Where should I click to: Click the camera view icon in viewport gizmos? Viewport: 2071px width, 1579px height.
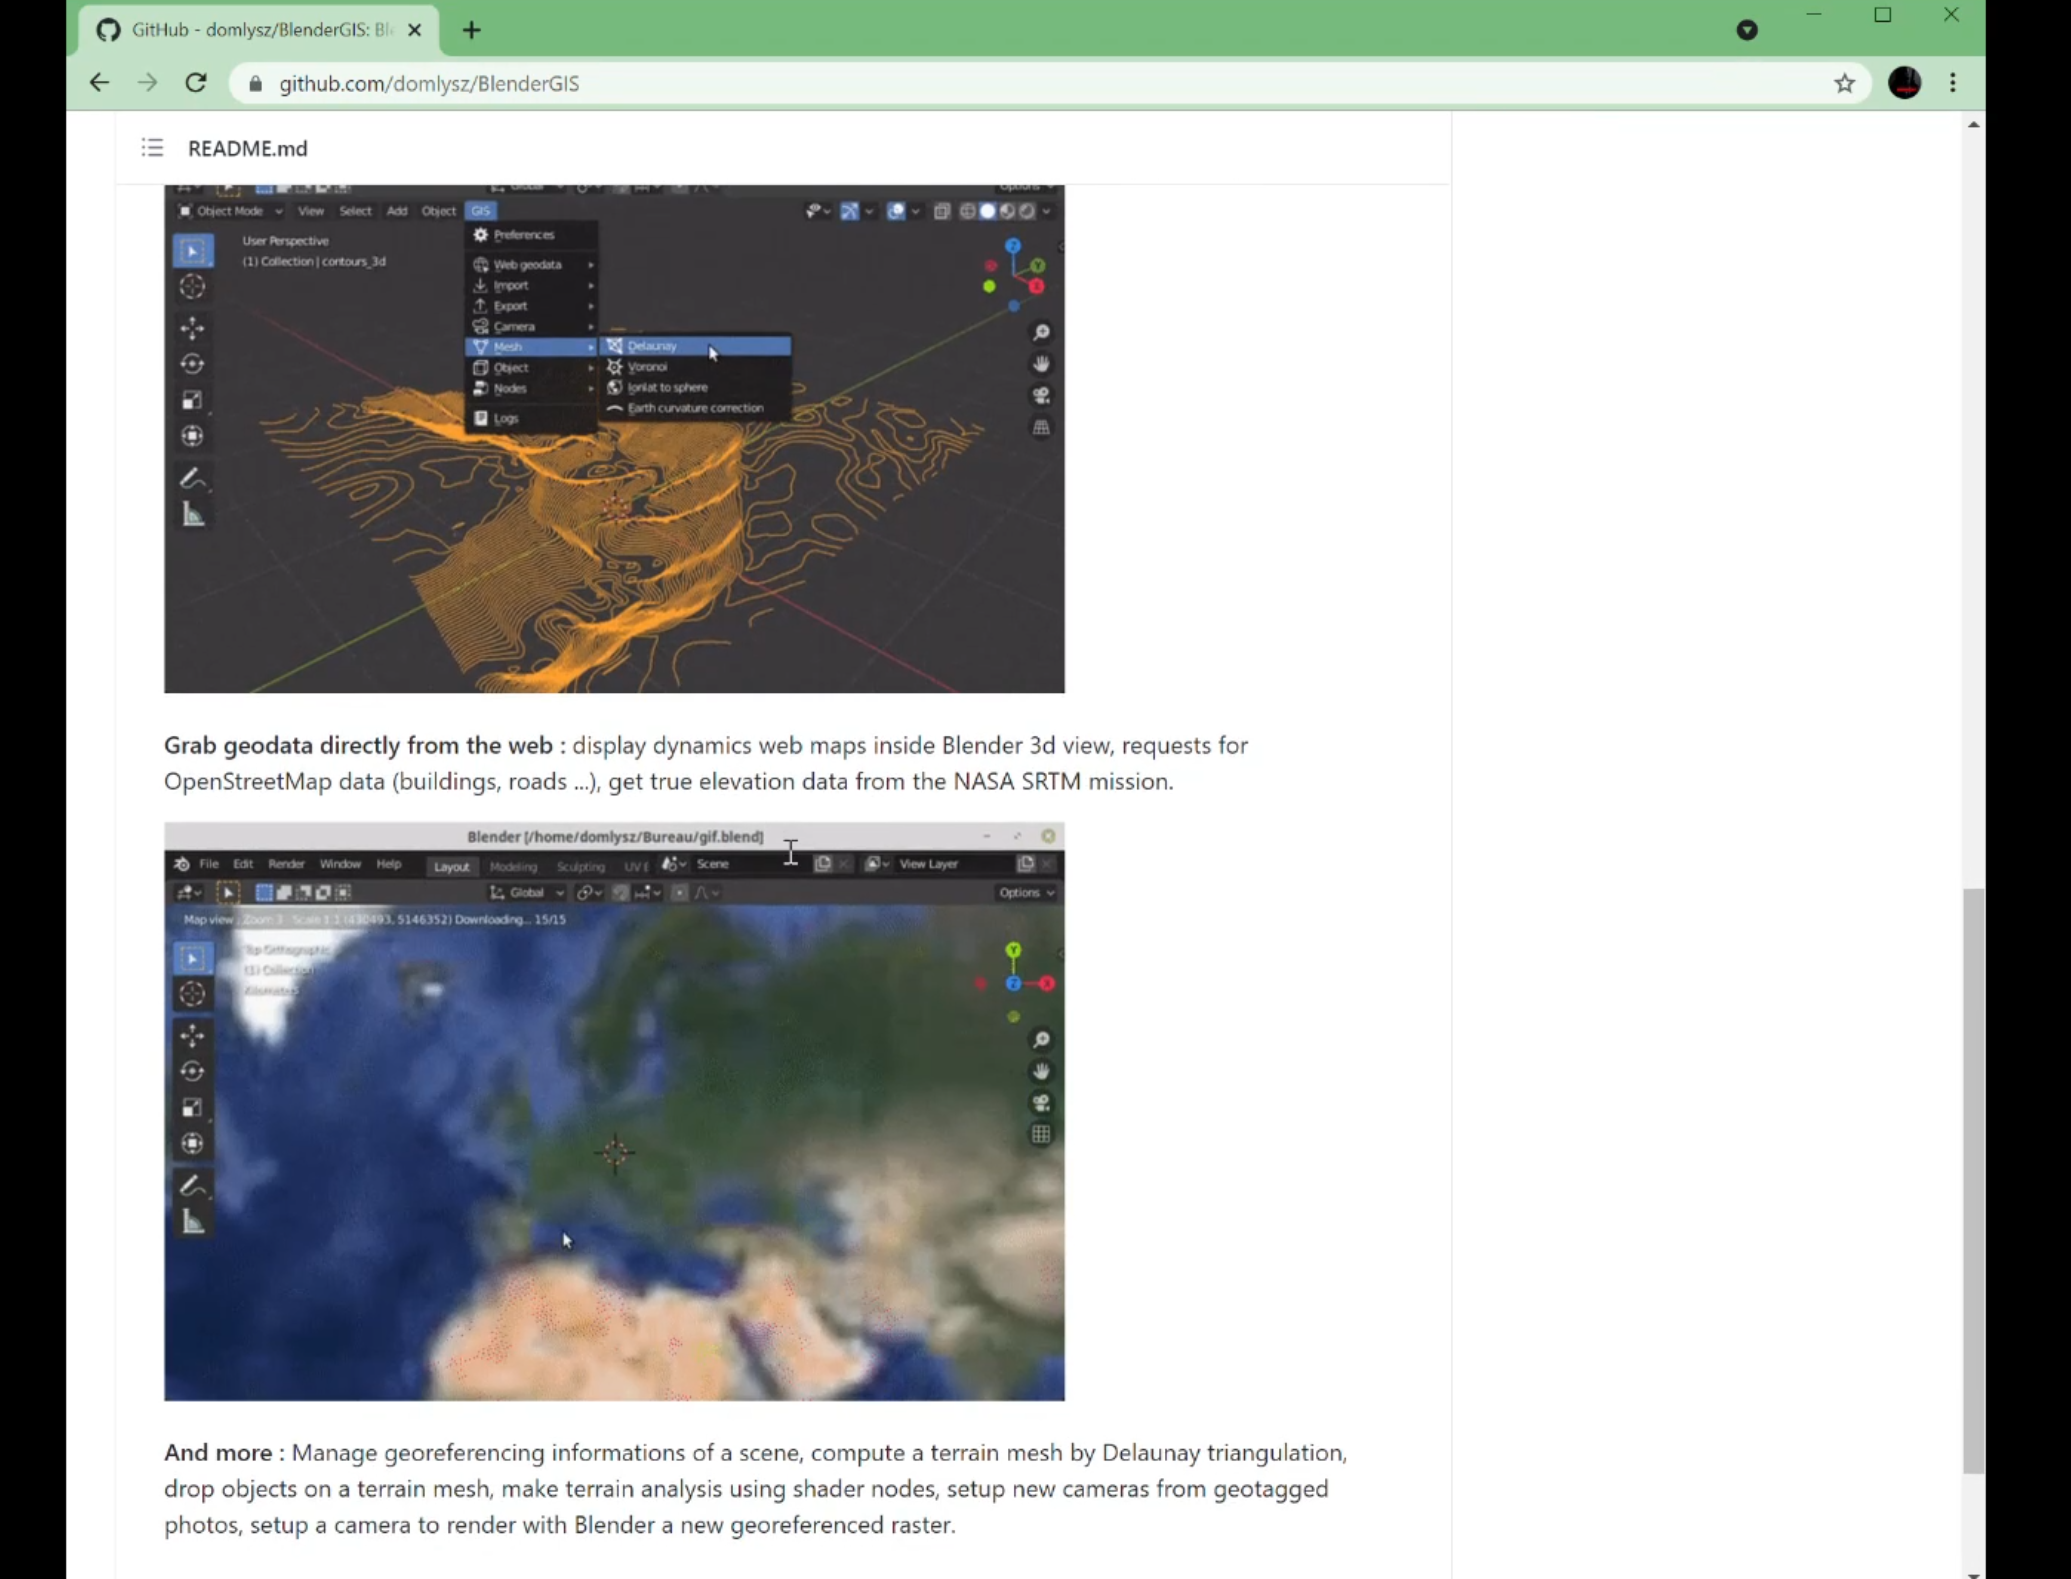click(x=1041, y=396)
